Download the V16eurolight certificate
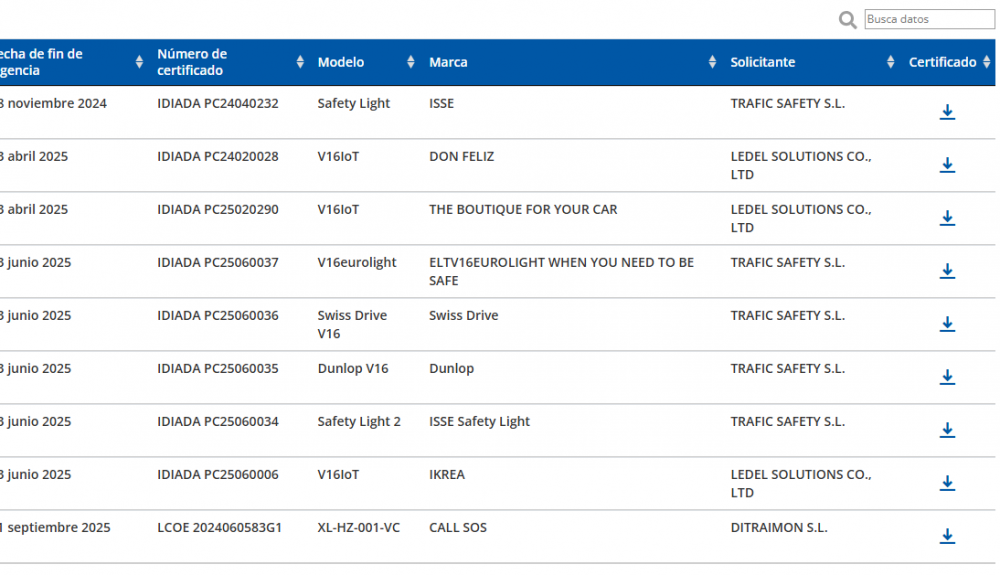The width and height of the screenshot is (1000, 575). [947, 271]
